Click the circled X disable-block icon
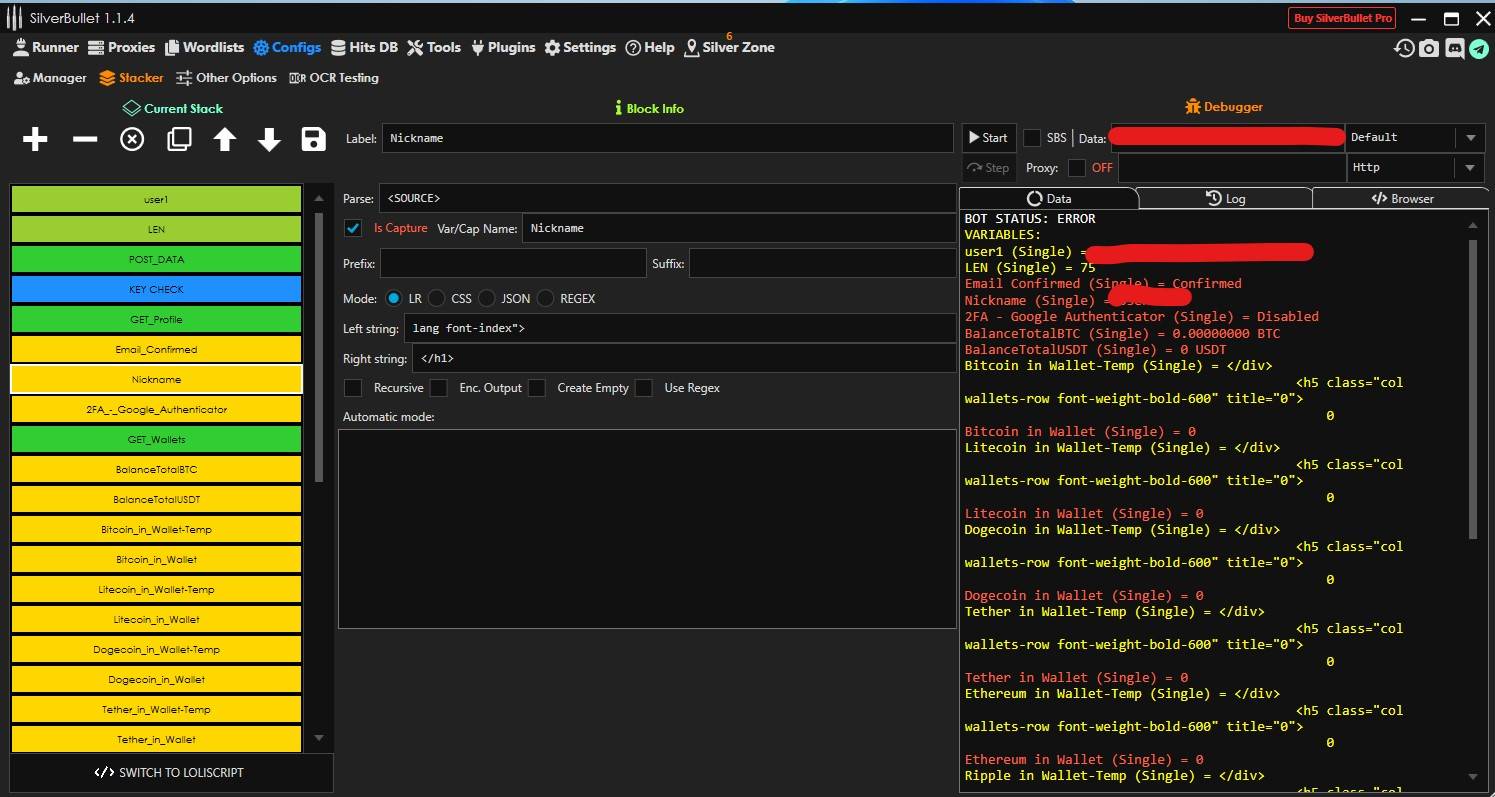The image size is (1495, 797). [x=132, y=139]
